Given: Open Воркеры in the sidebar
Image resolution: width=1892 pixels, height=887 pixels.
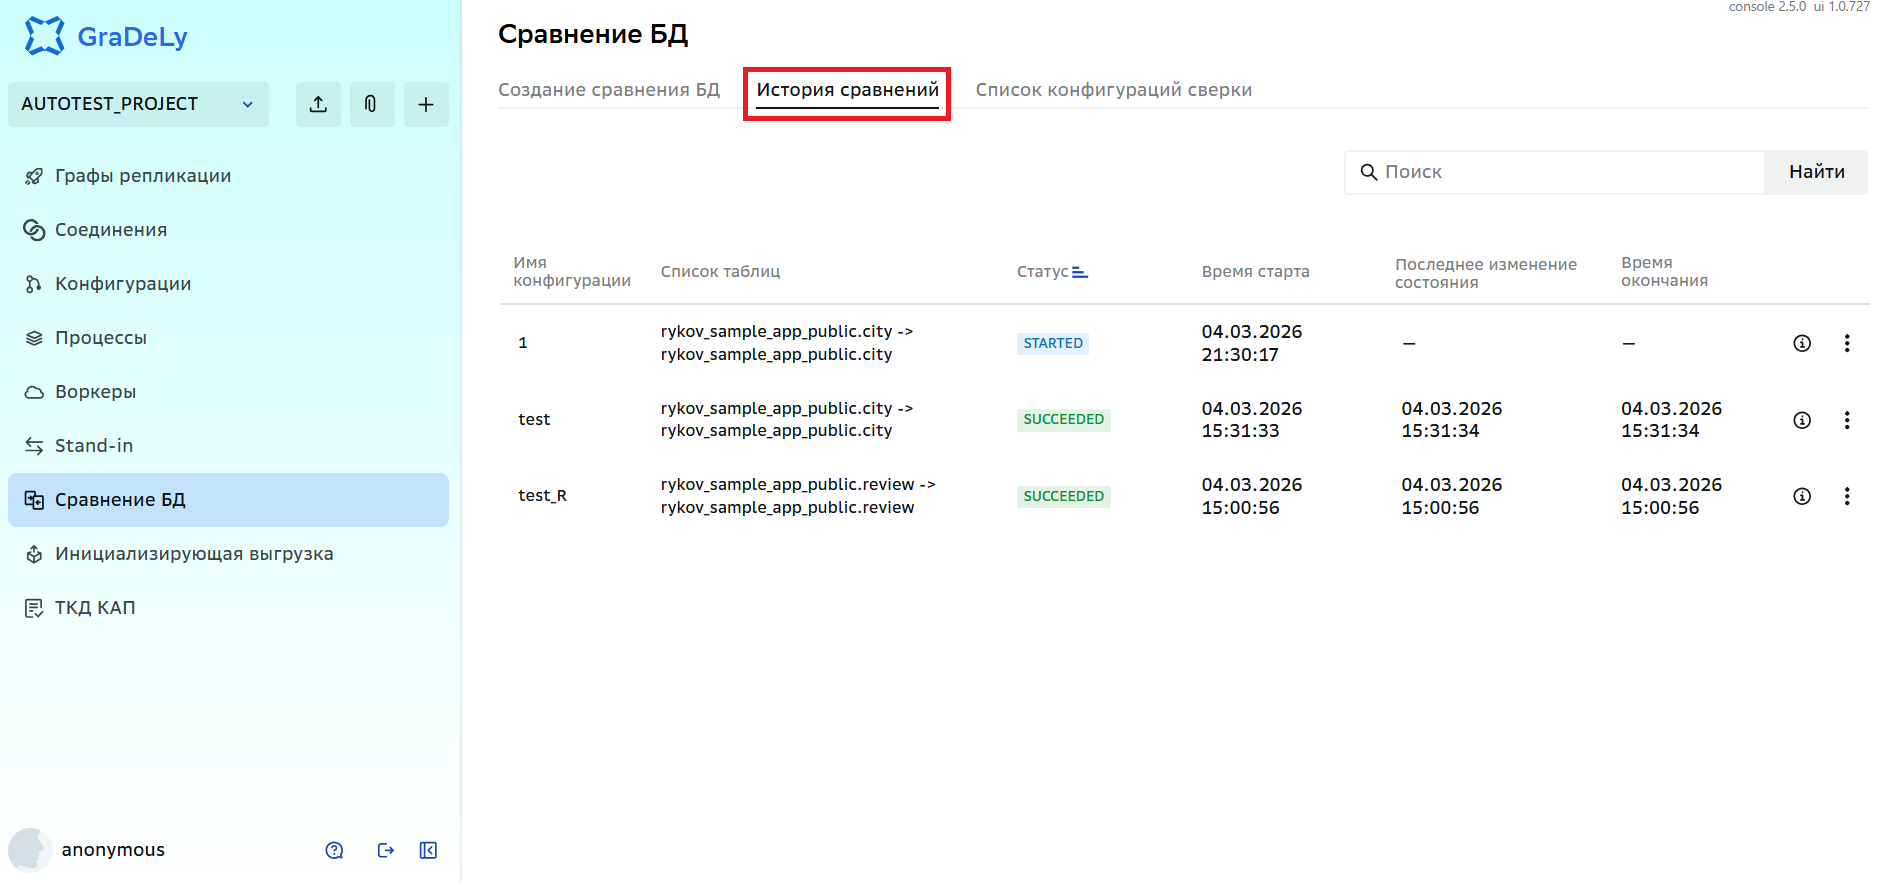Looking at the screenshot, I should pos(228,392).
